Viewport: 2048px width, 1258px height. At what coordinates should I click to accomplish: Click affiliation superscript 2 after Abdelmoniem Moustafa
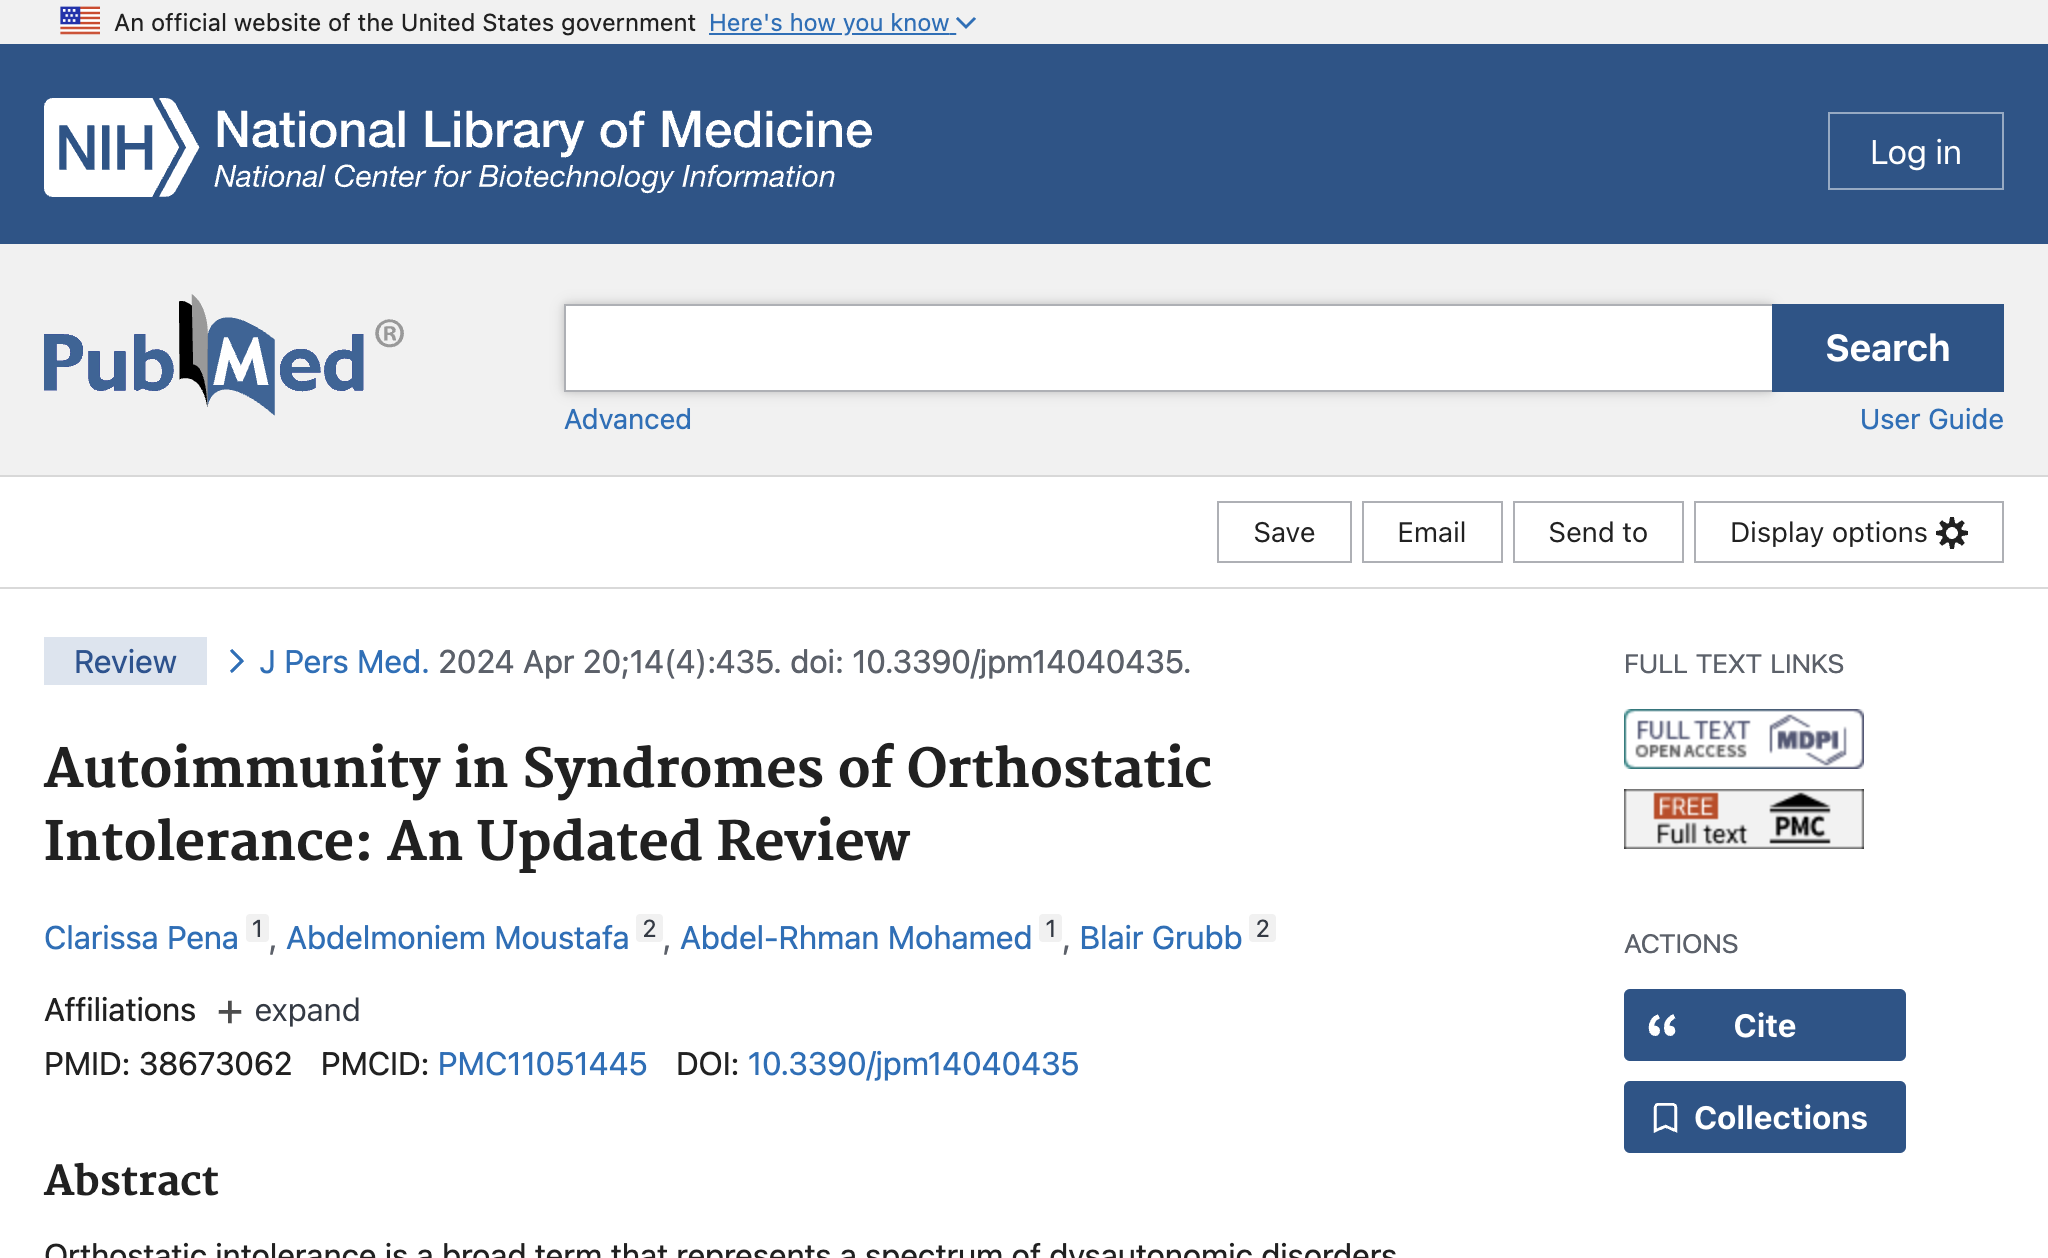pos(649,929)
